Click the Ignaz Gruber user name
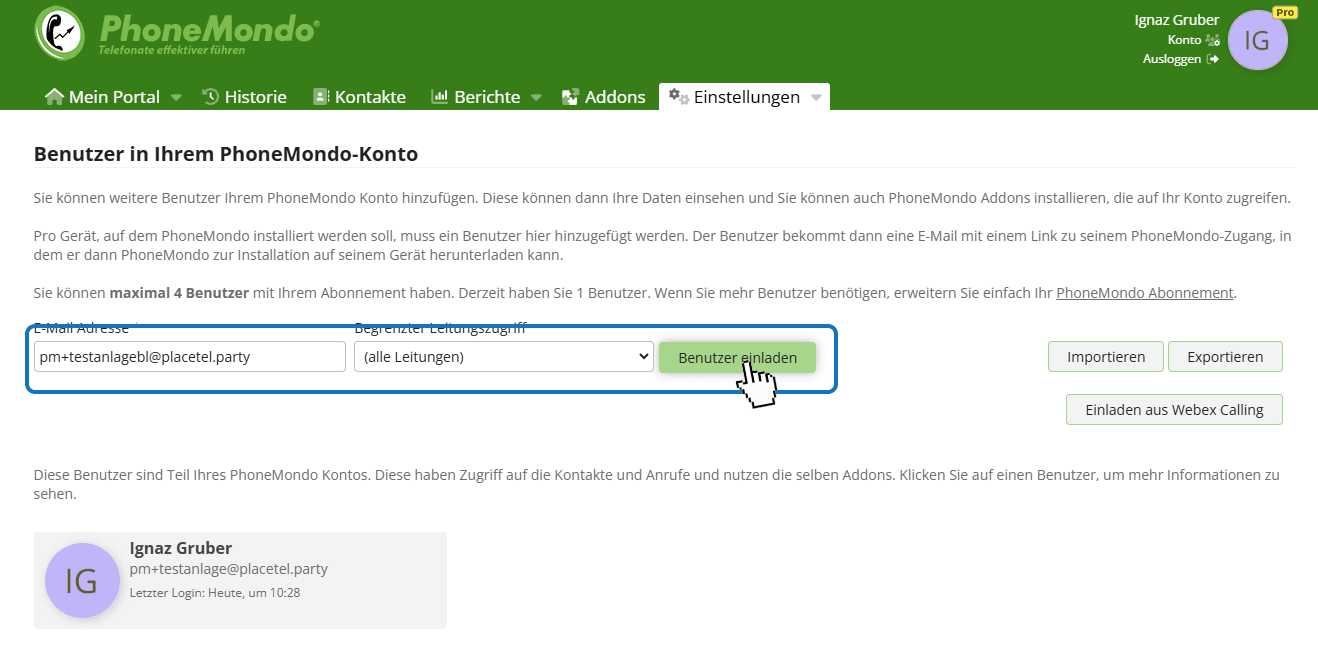The image size is (1318, 647). tap(181, 548)
